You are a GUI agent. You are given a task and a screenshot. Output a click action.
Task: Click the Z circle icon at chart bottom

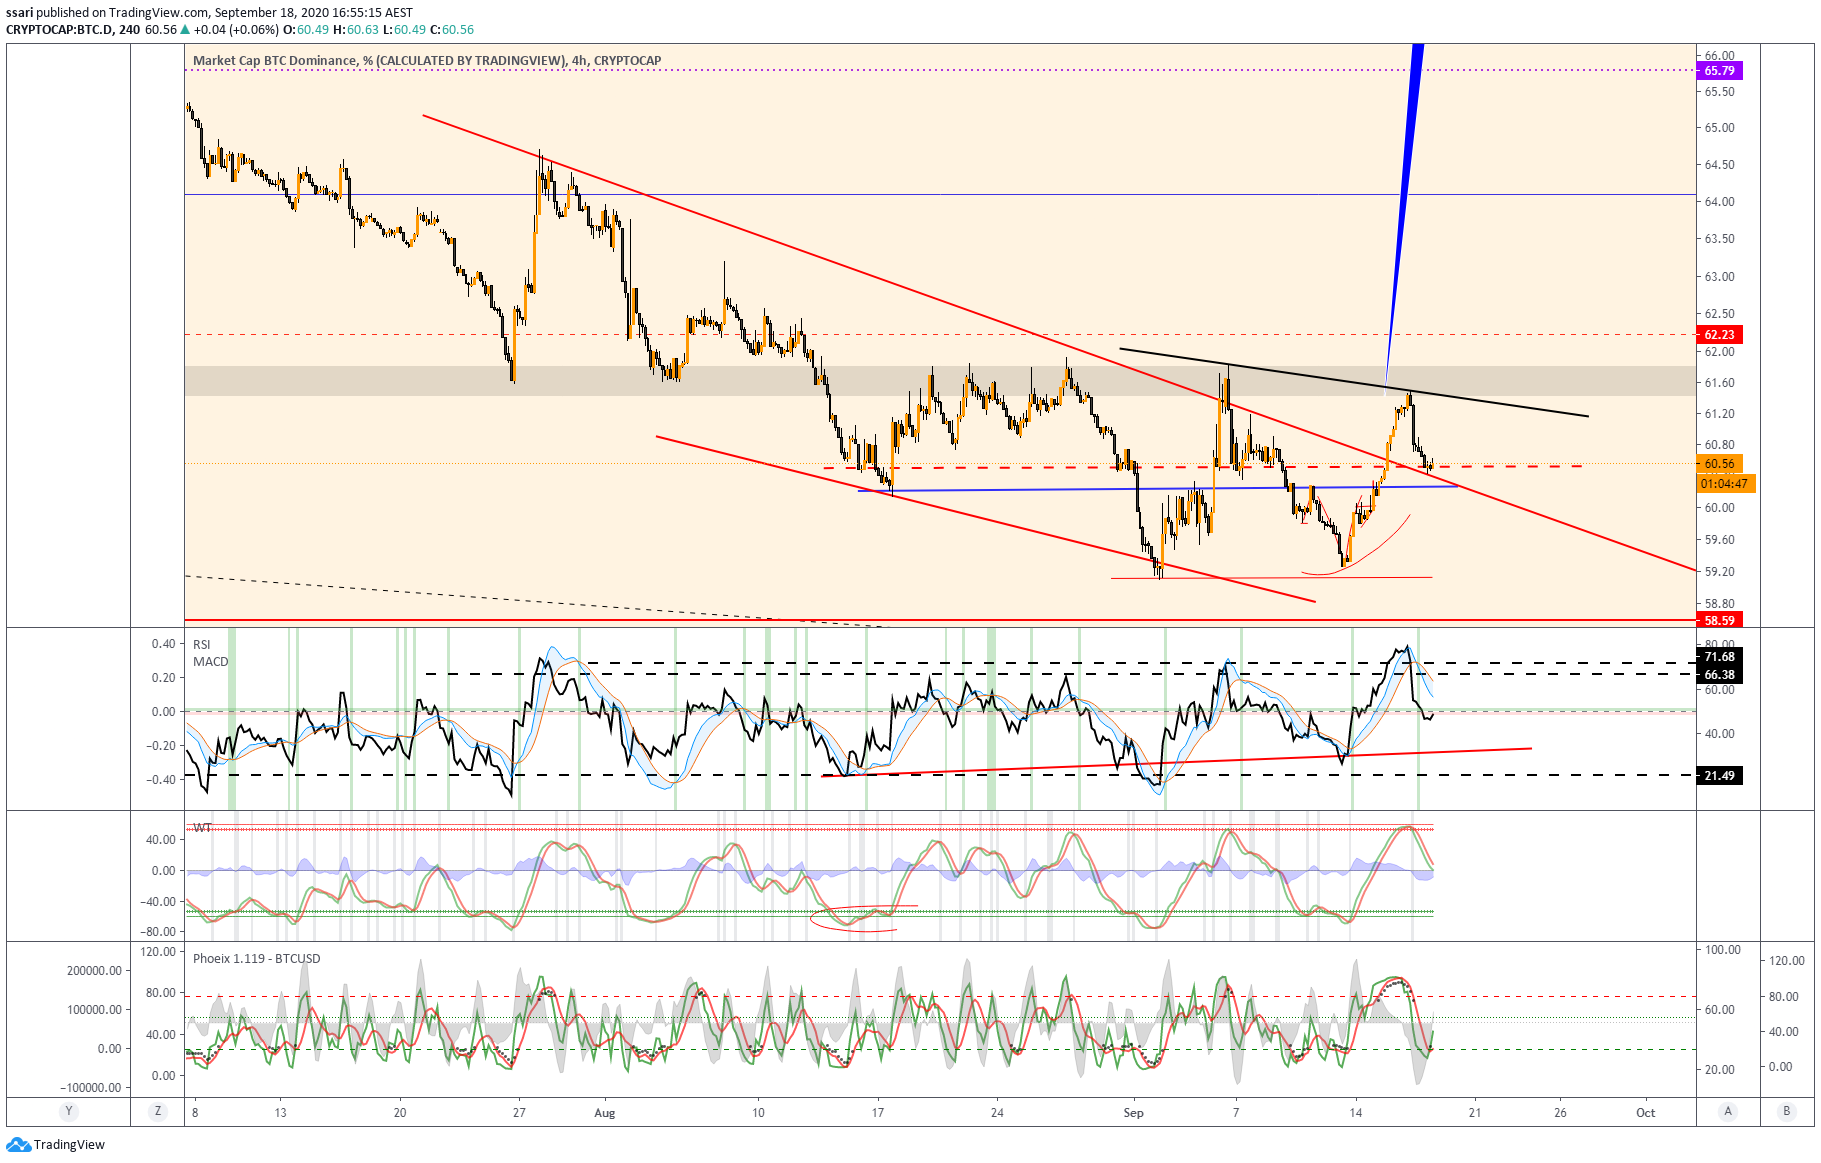click(x=157, y=1111)
